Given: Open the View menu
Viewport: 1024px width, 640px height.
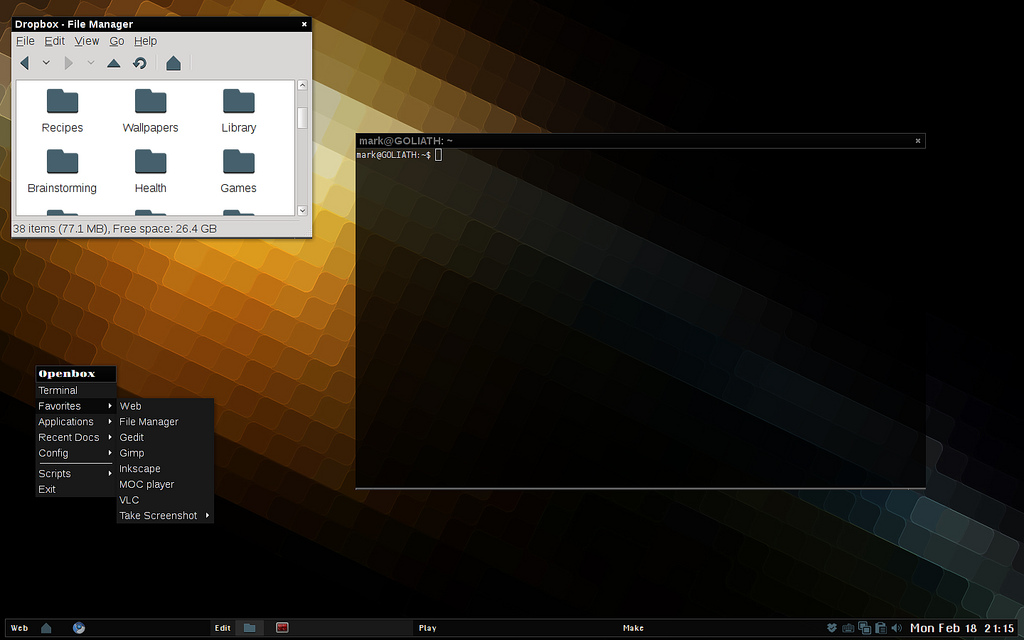Looking at the screenshot, I should [x=87, y=41].
